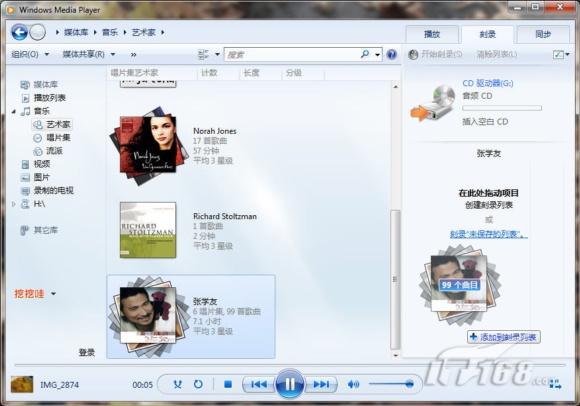Switch to compact mode icon at bottom right
Viewport: 580px width, 406px height.
555,384
